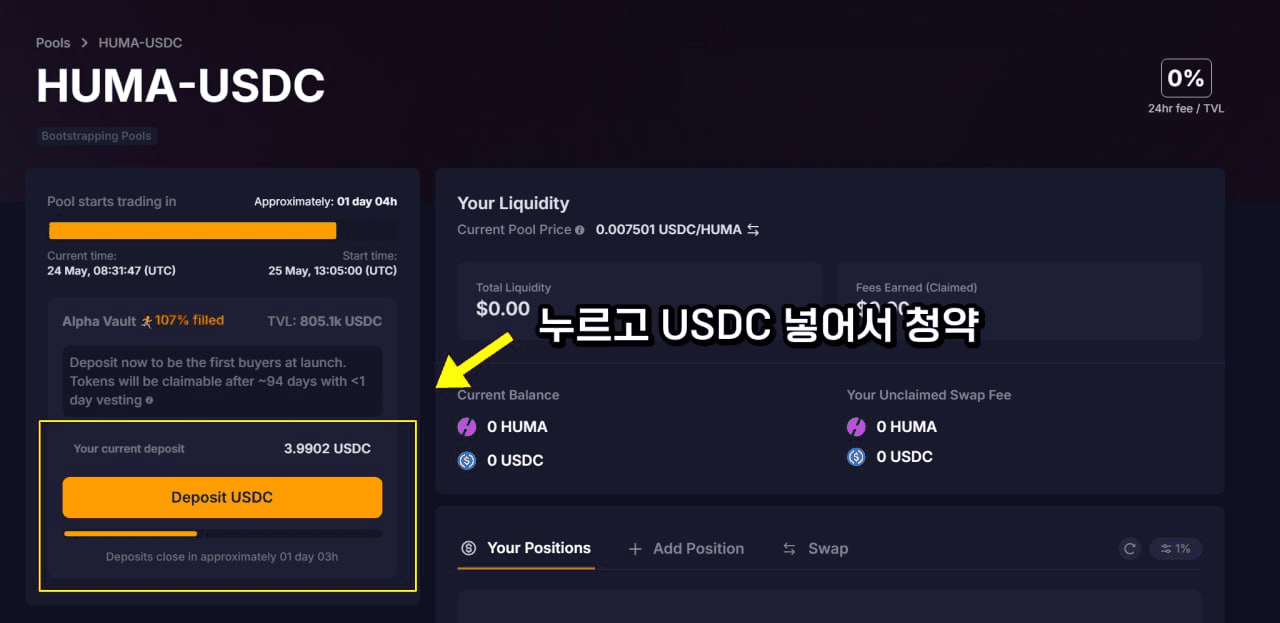
Task: Click the Alpha Vault runner icon
Action: click(x=146, y=321)
